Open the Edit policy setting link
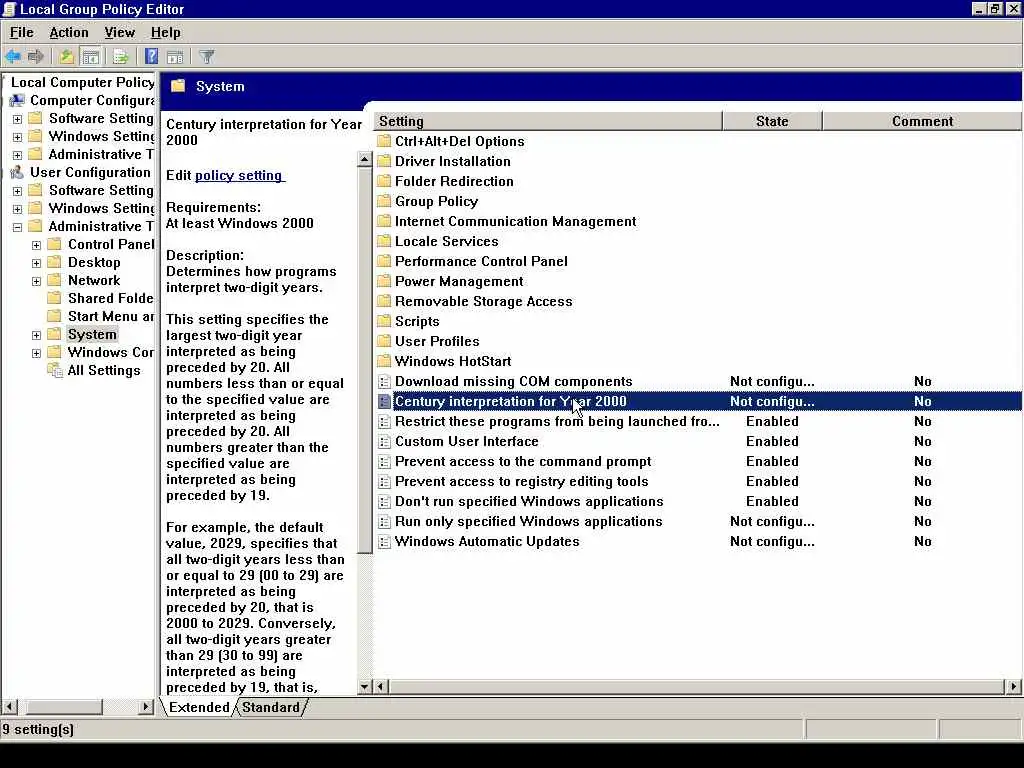This screenshot has height=768, width=1024. point(239,175)
